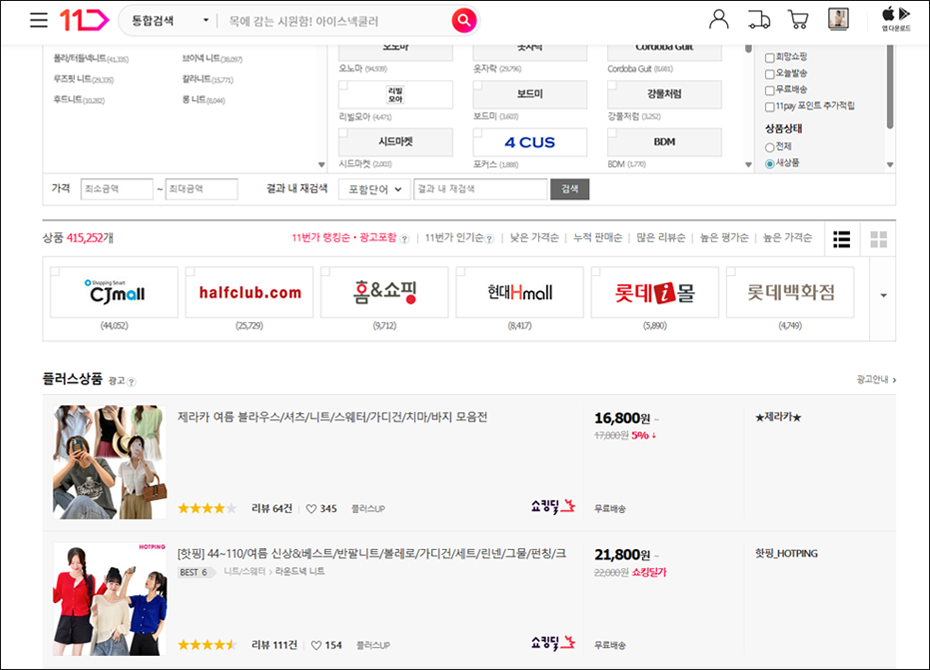The image size is (930, 670).
Task: Switch to grid view layout
Action: [x=879, y=239]
